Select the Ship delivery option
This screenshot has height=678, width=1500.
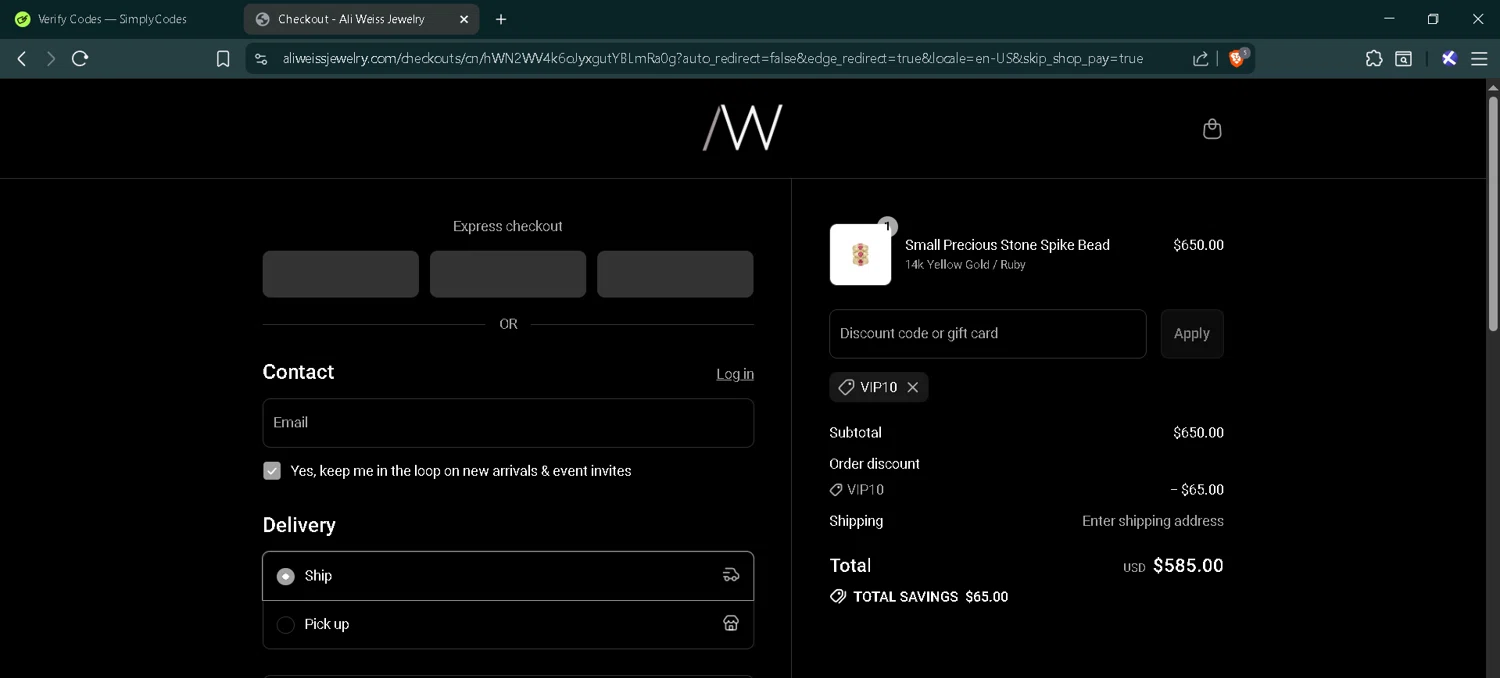click(508, 576)
